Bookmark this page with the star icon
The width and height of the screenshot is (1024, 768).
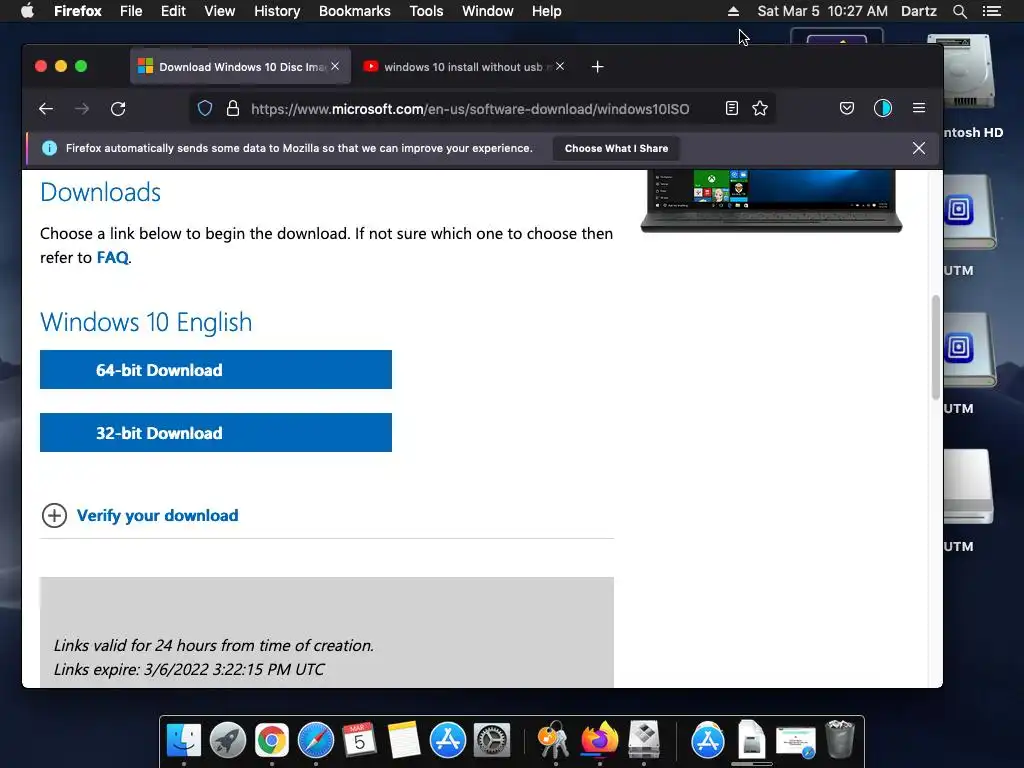760,108
